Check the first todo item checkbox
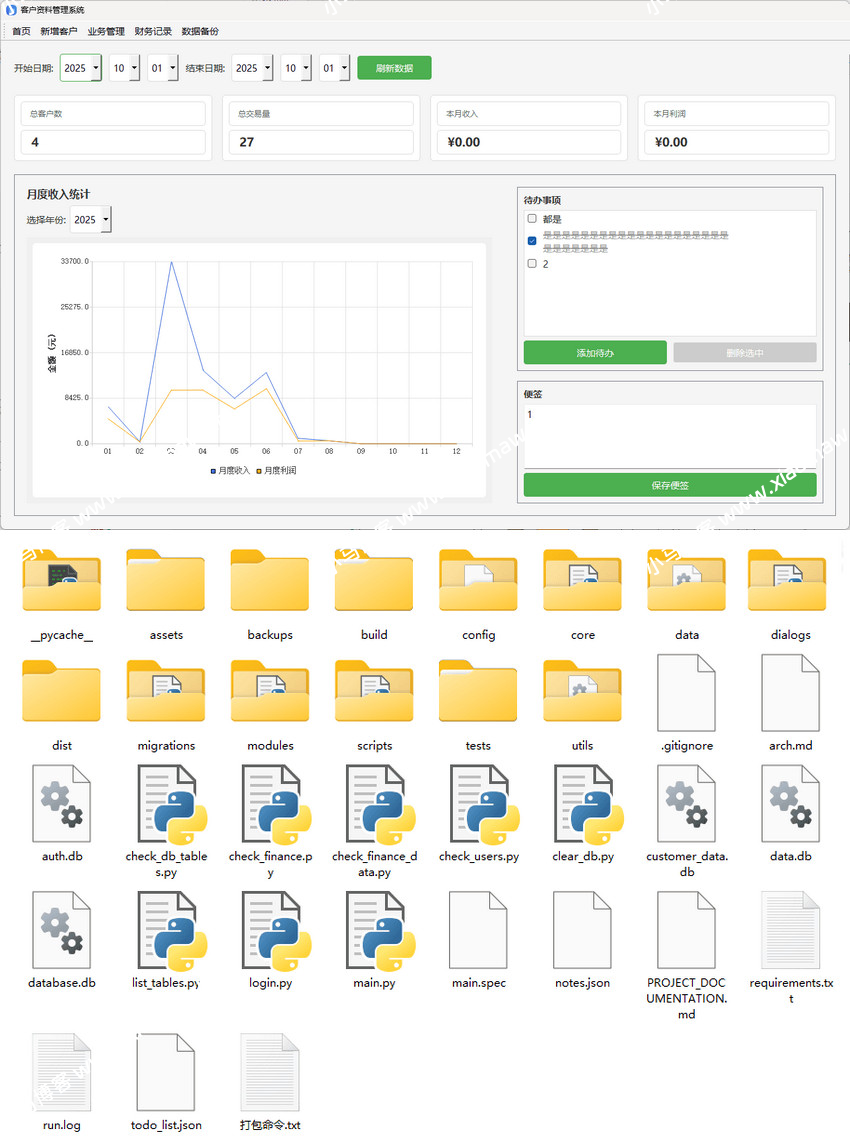Screen dimensions: 850x1144 coord(532,219)
